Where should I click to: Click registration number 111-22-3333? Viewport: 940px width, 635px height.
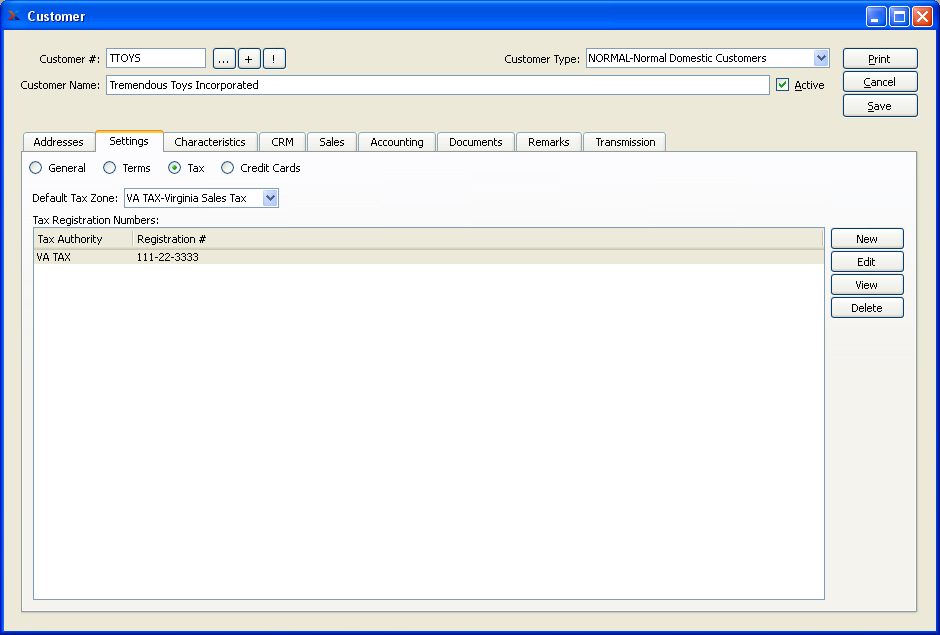pos(167,257)
